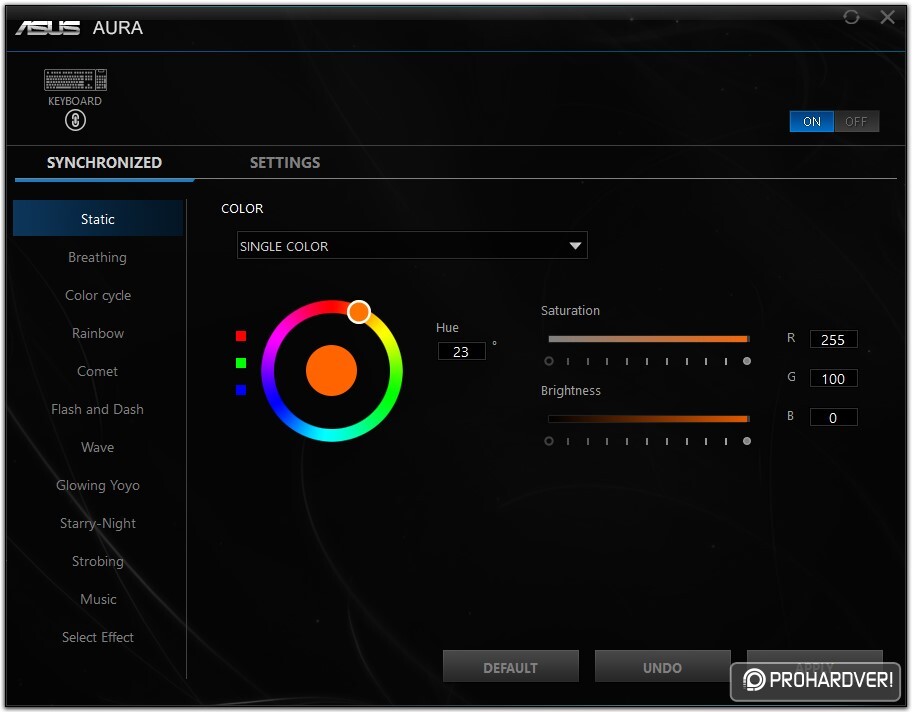Click the Saturation maximum dot
Viewport: 912px width, 712px height.
tap(747, 361)
